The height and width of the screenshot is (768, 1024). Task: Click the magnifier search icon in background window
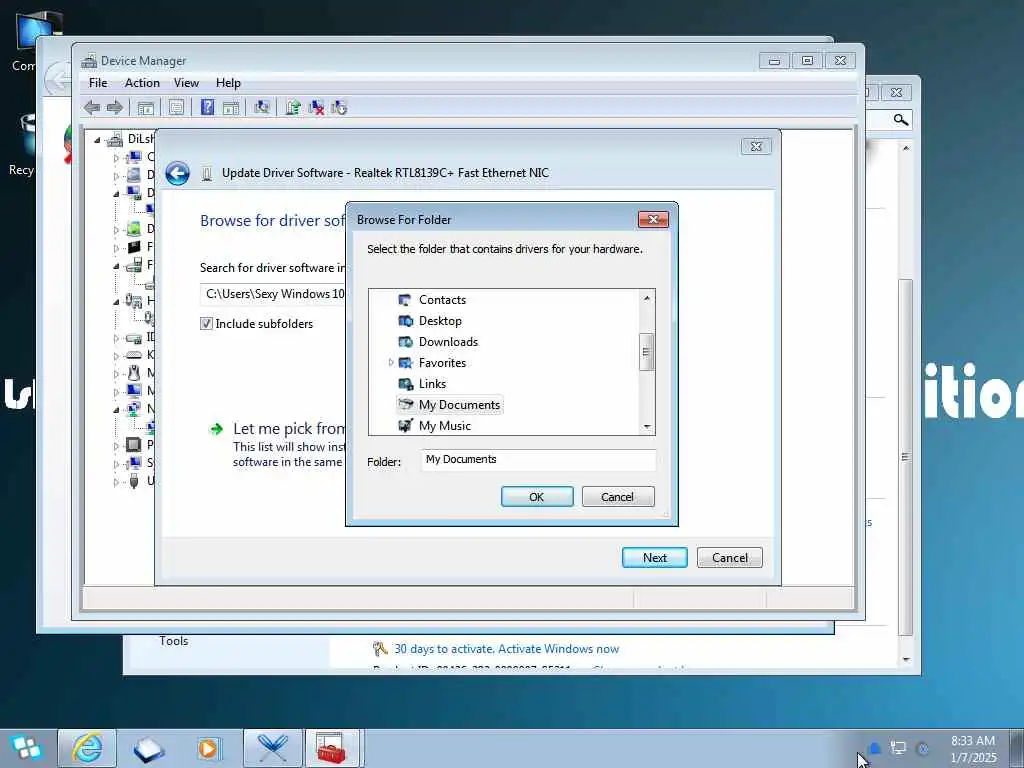pyautogui.click(x=901, y=120)
